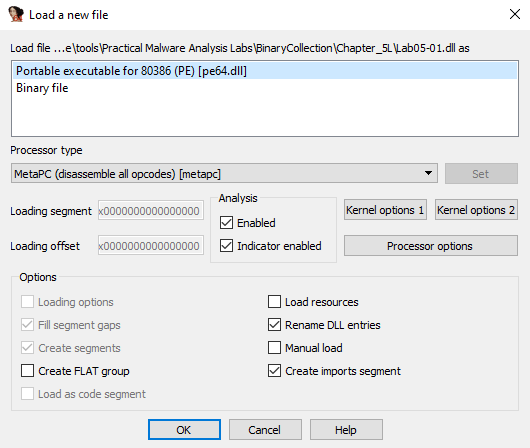Toggle the Loading options checkbox
The width and height of the screenshot is (530, 448).
27,302
